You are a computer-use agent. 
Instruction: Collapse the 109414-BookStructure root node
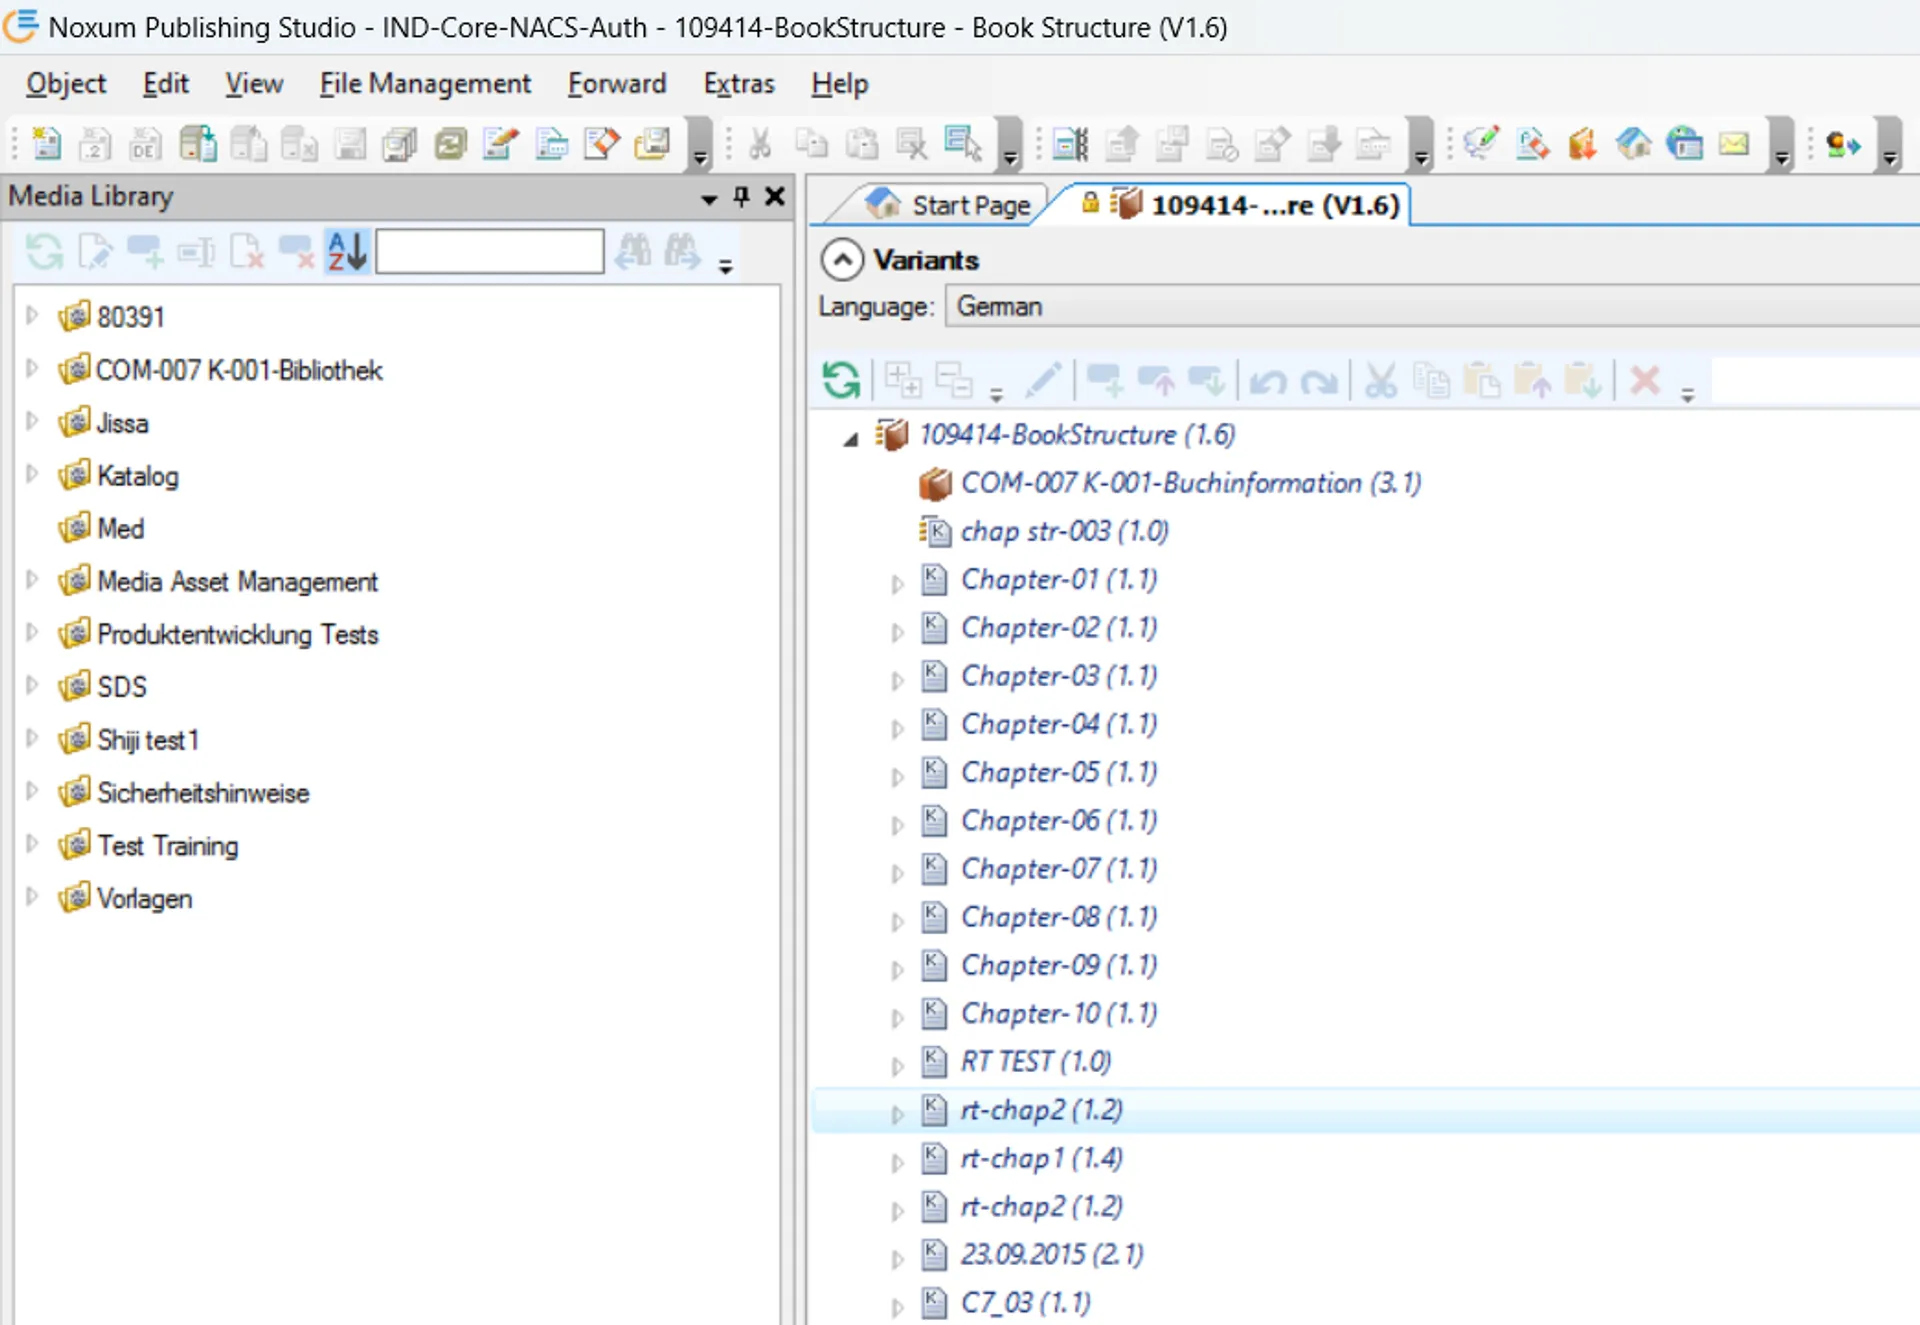click(851, 438)
